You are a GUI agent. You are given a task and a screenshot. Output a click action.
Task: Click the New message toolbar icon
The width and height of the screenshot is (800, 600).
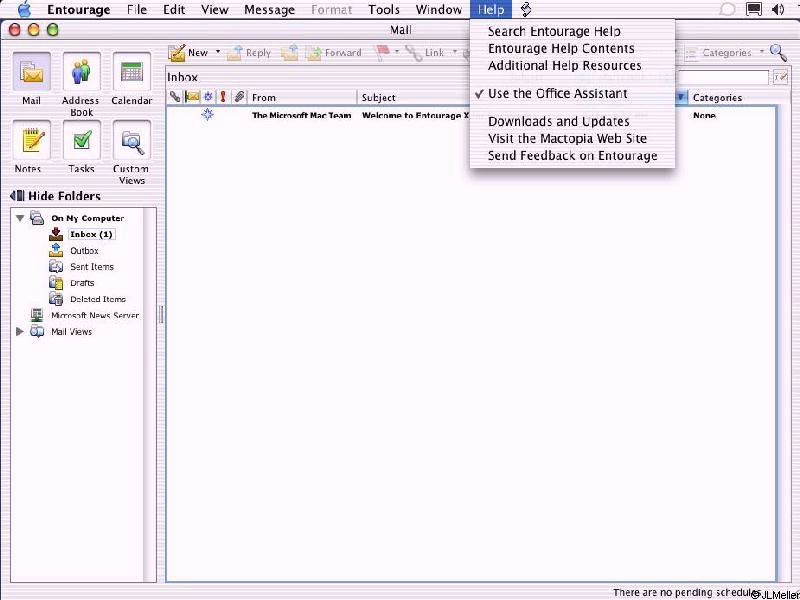(x=177, y=53)
